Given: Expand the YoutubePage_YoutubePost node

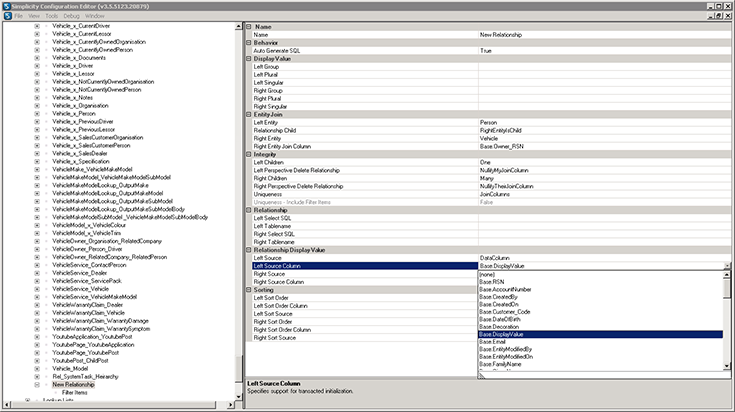Looking at the screenshot, I should pos(37,353).
